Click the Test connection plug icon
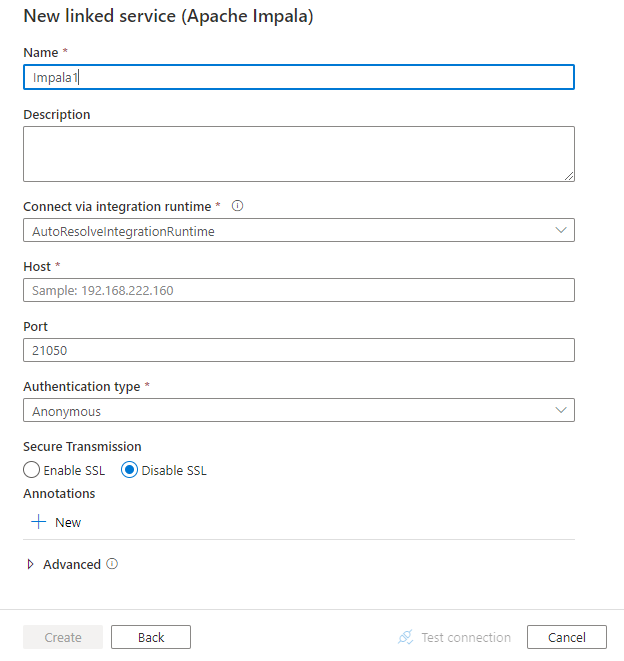Viewport: 624px width, 661px height. tap(406, 637)
